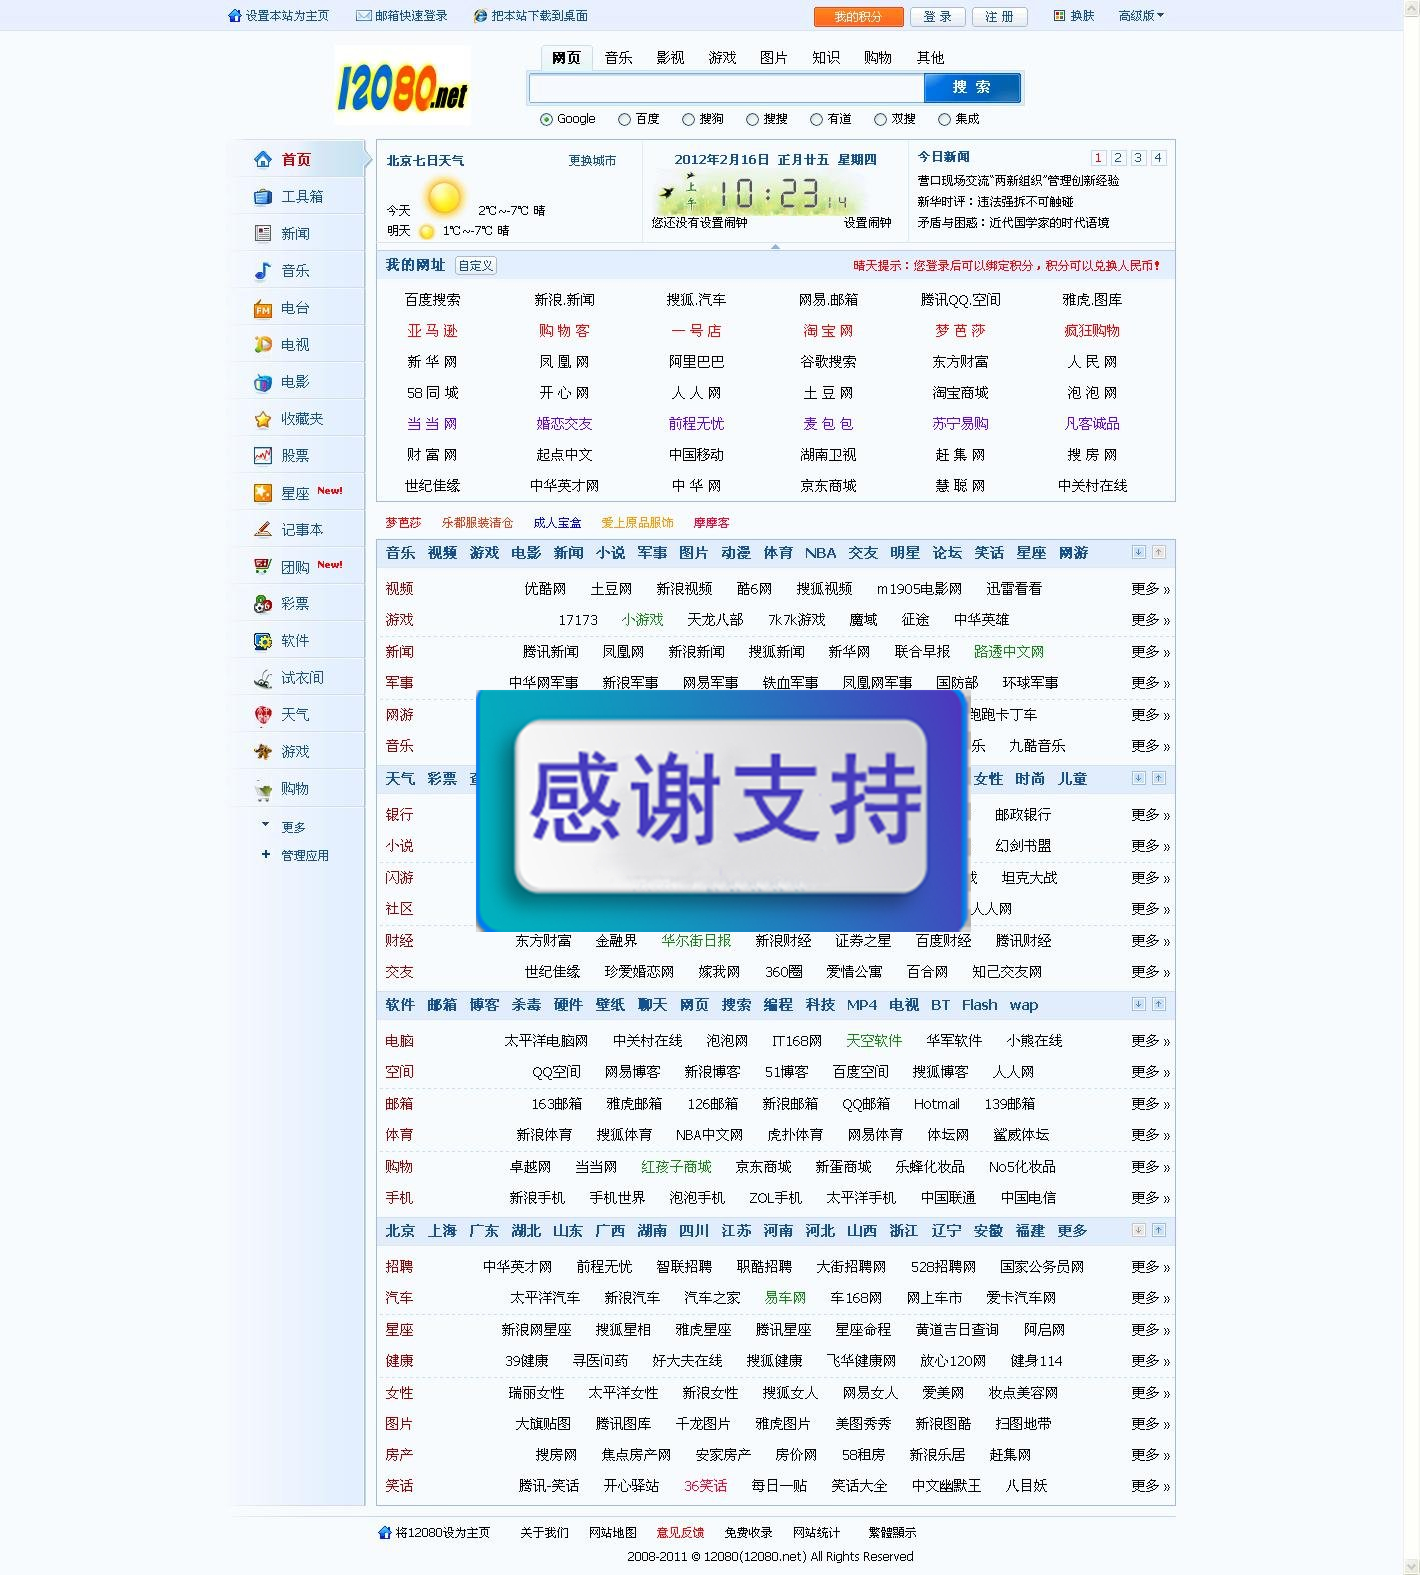The width and height of the screenshot is (1420, 1575).
Task: Open the 高级版 dropdown at top right
Action: [1141, 16]
